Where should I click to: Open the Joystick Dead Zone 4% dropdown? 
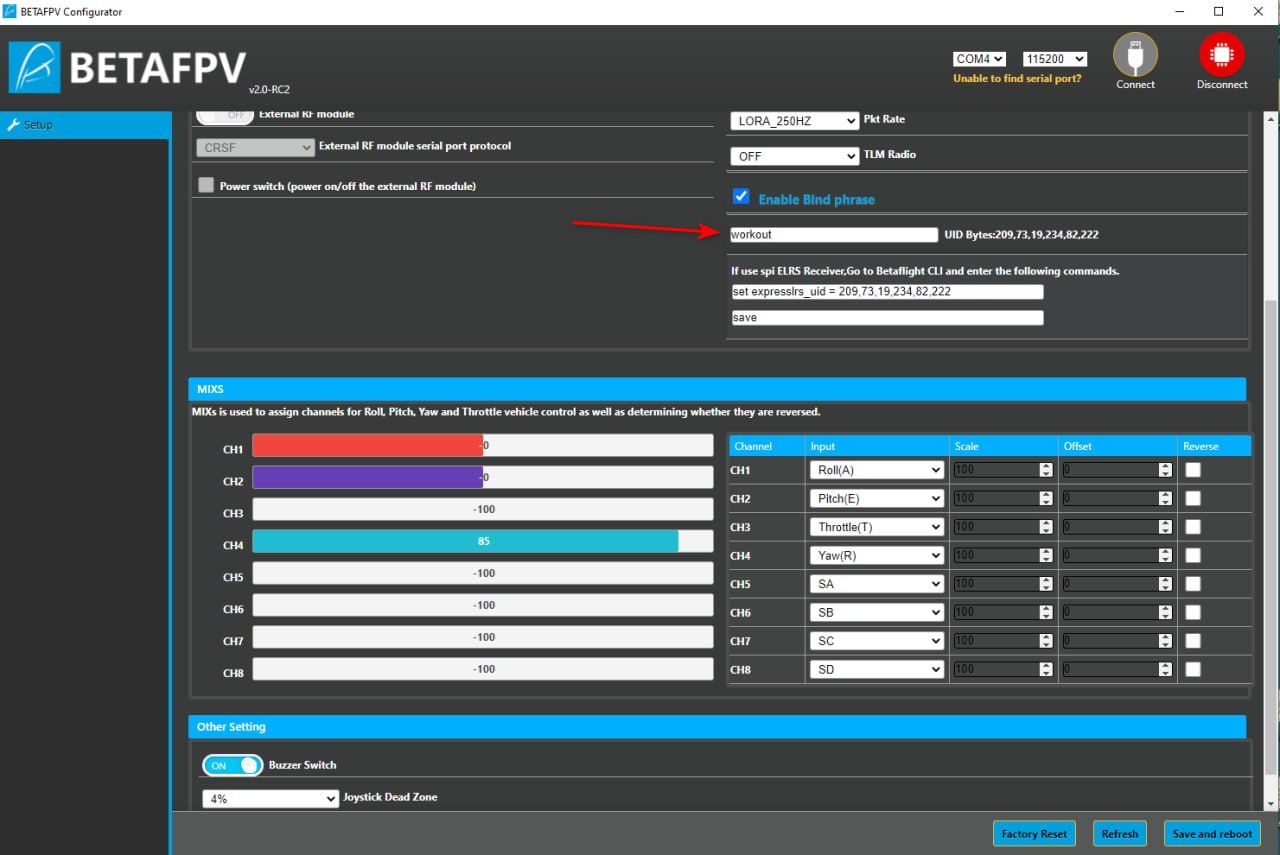(x=270, y=799)
